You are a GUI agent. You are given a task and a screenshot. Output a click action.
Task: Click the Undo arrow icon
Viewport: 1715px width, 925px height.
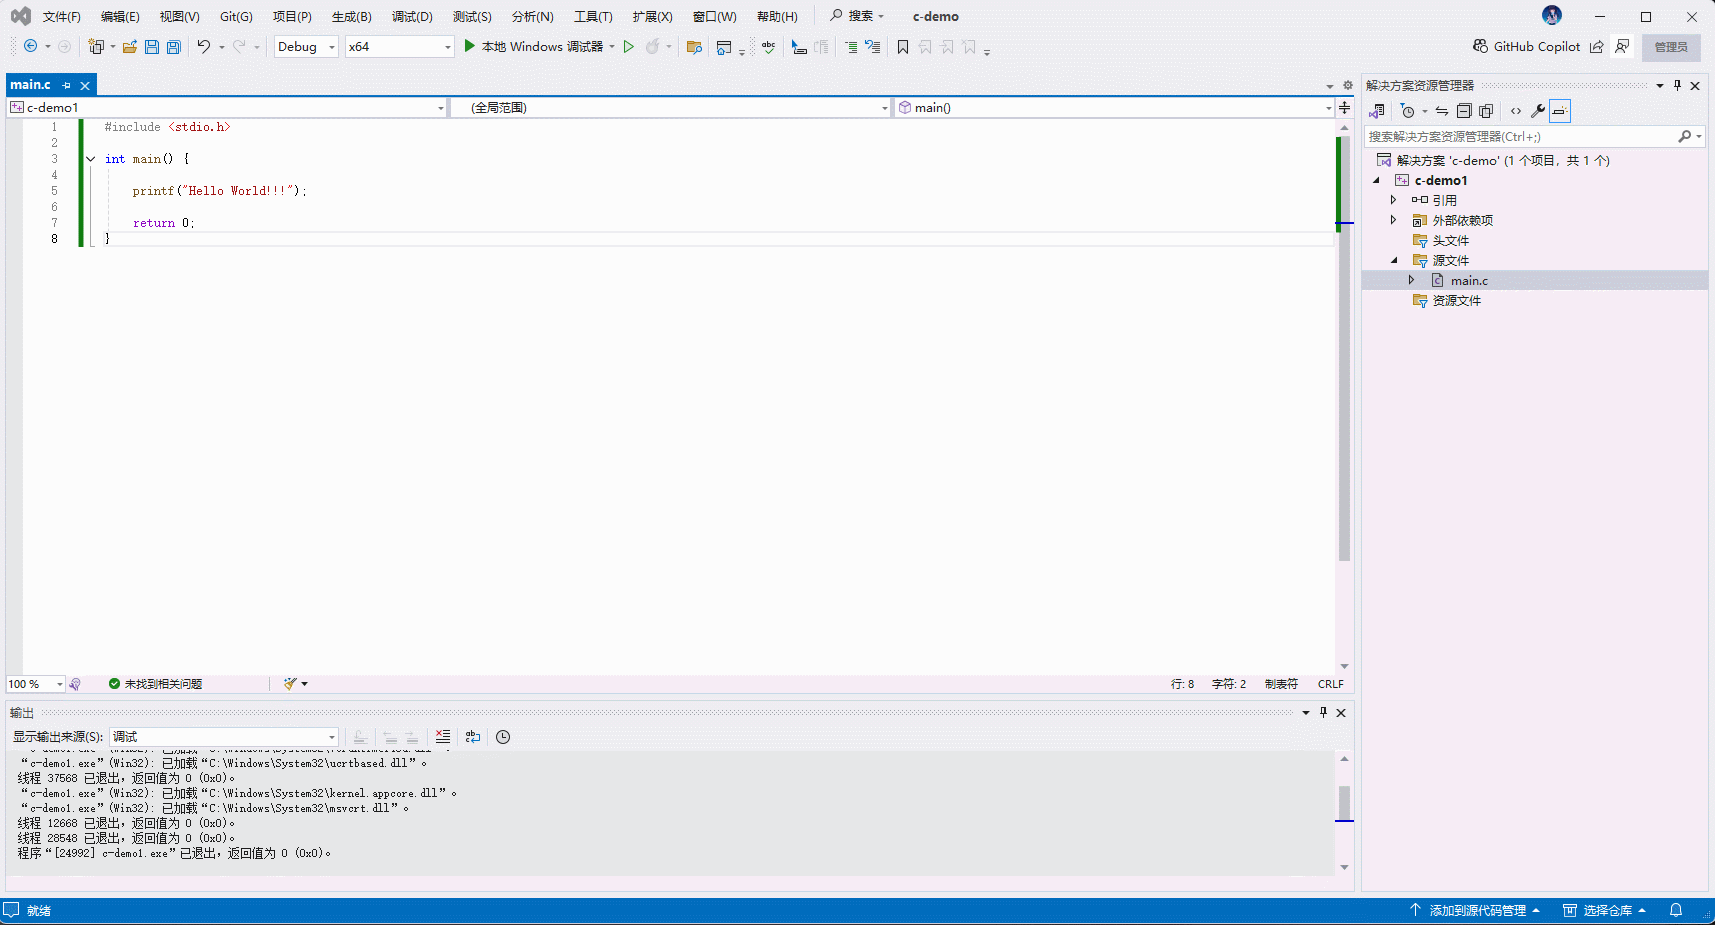coord(204,47)
